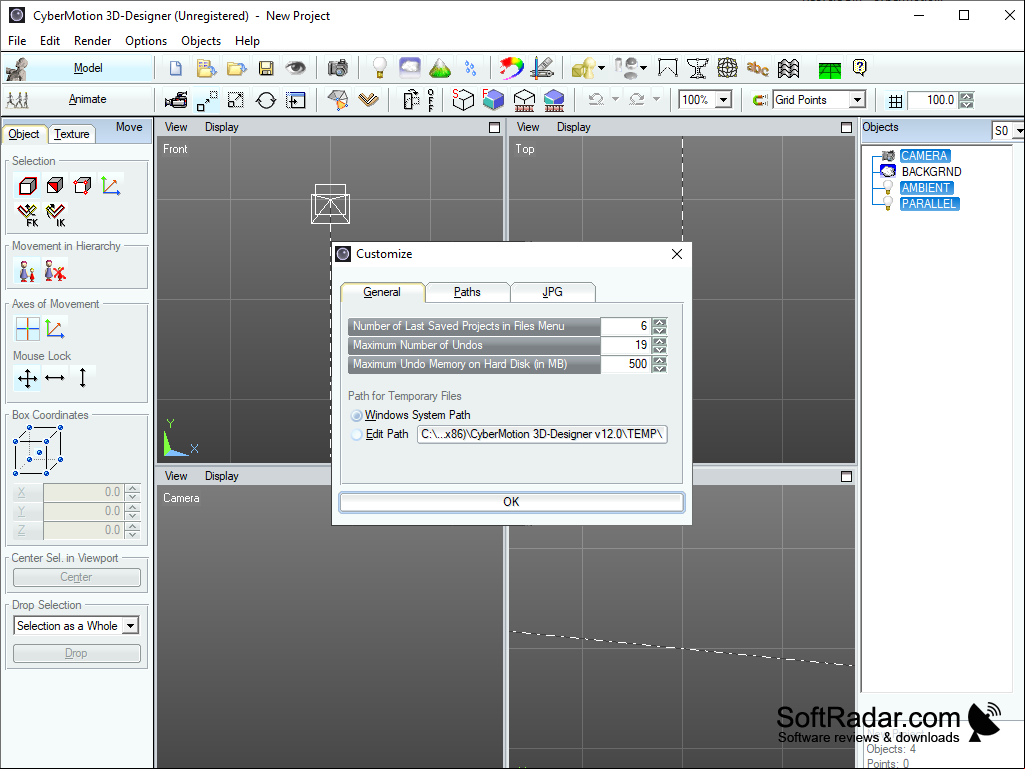
Task: Switch to the Texture tab
Action: [x=71, y=134]
